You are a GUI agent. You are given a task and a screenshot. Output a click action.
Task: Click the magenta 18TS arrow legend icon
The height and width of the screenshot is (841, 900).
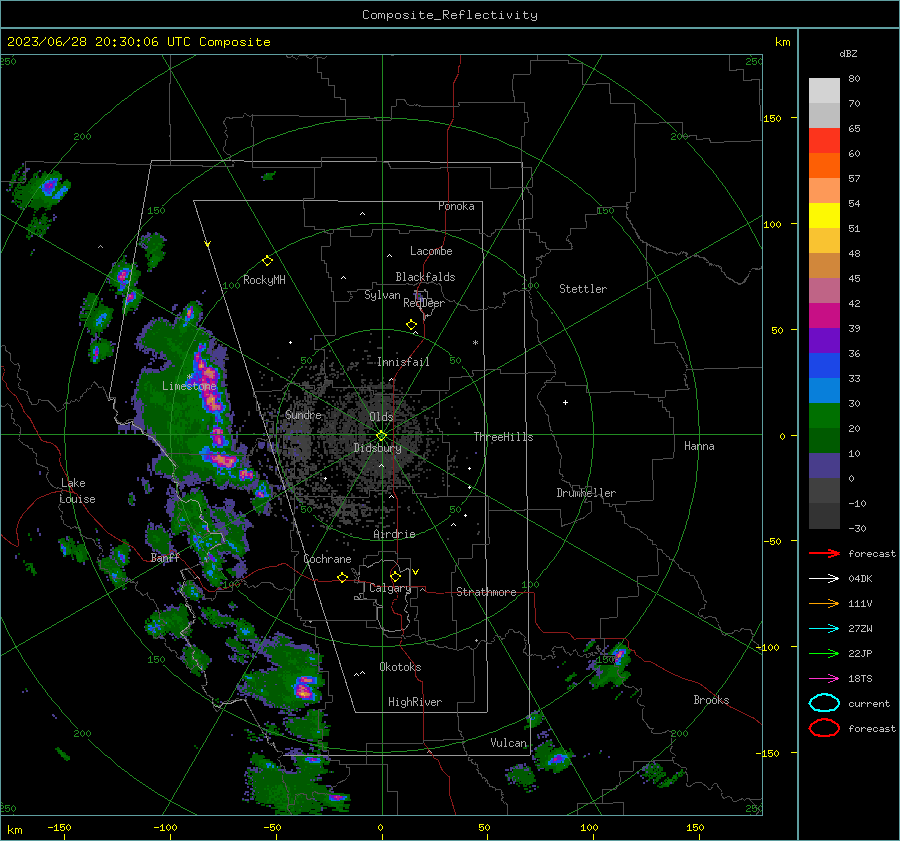click(x=824, y=679)
